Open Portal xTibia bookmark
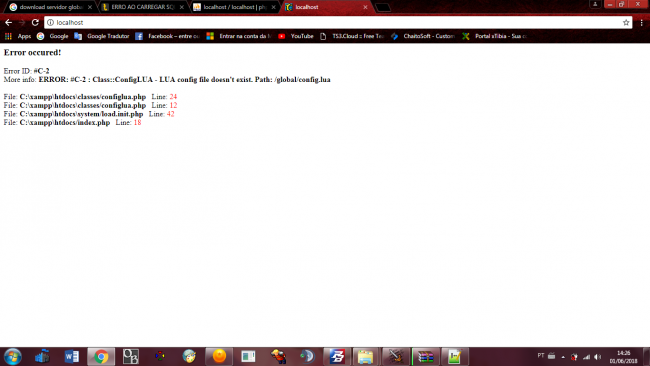The image size is (650, 366). 495,36
